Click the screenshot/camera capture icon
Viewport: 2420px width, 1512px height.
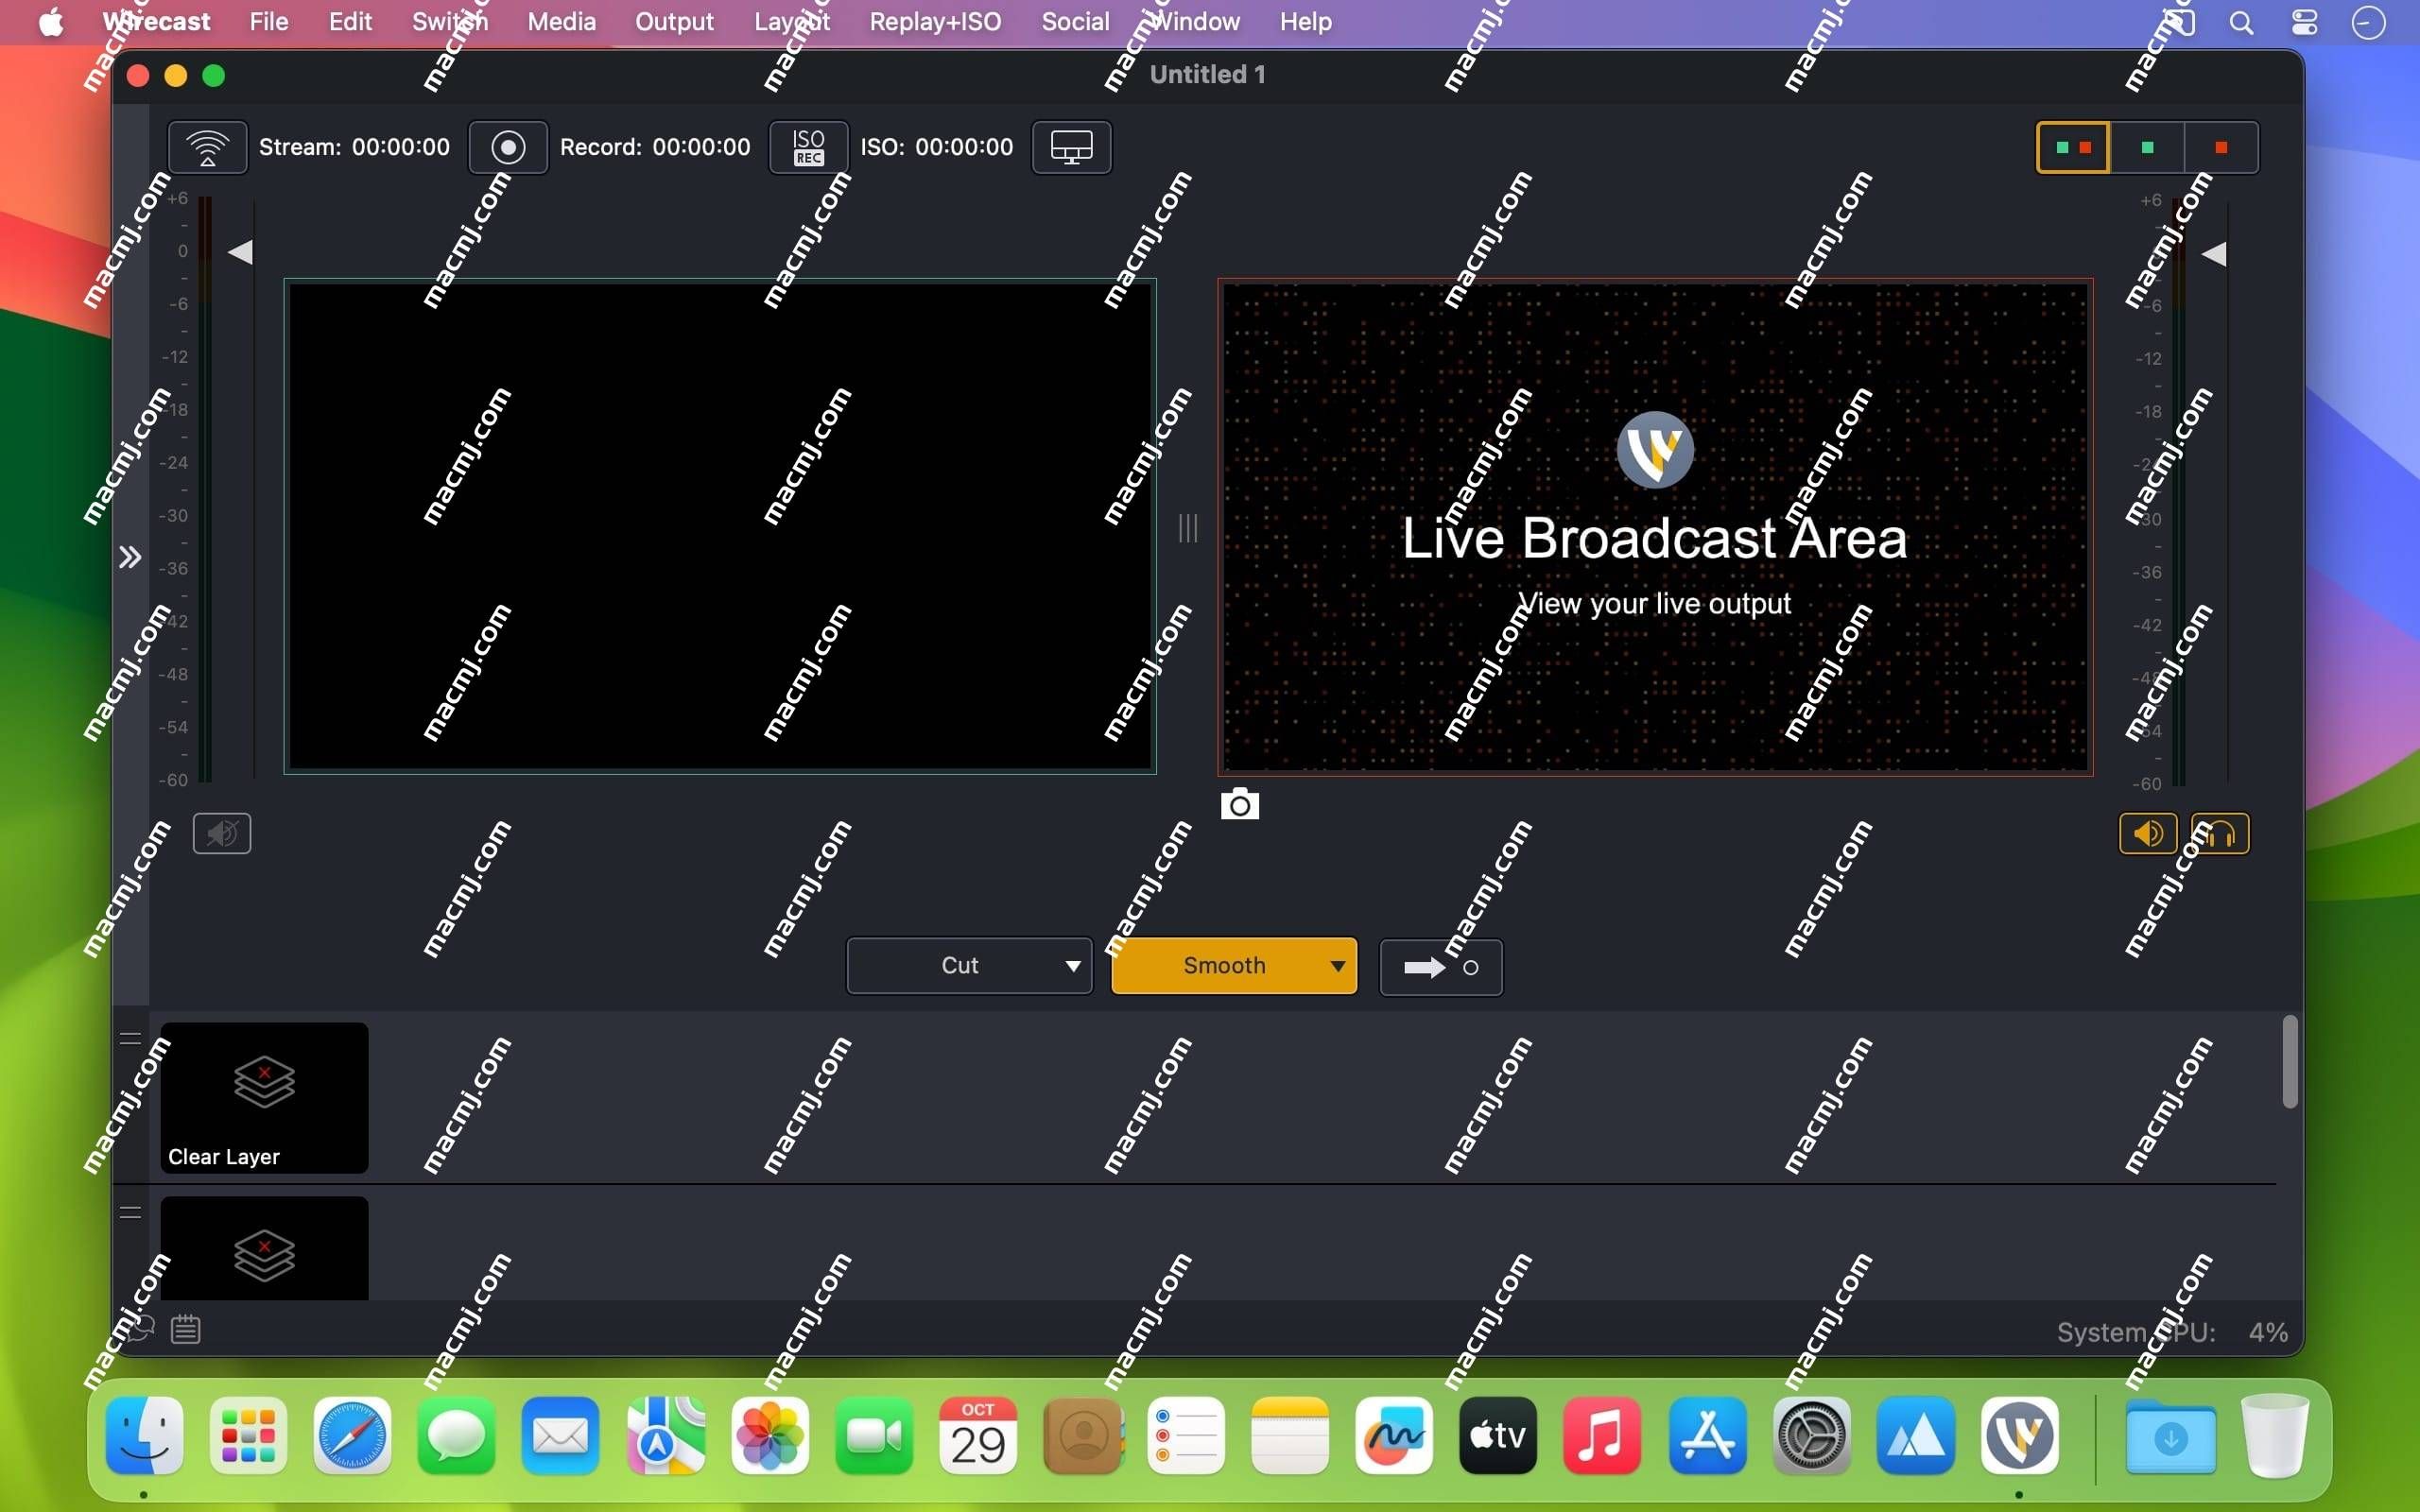click(1238, 805)
